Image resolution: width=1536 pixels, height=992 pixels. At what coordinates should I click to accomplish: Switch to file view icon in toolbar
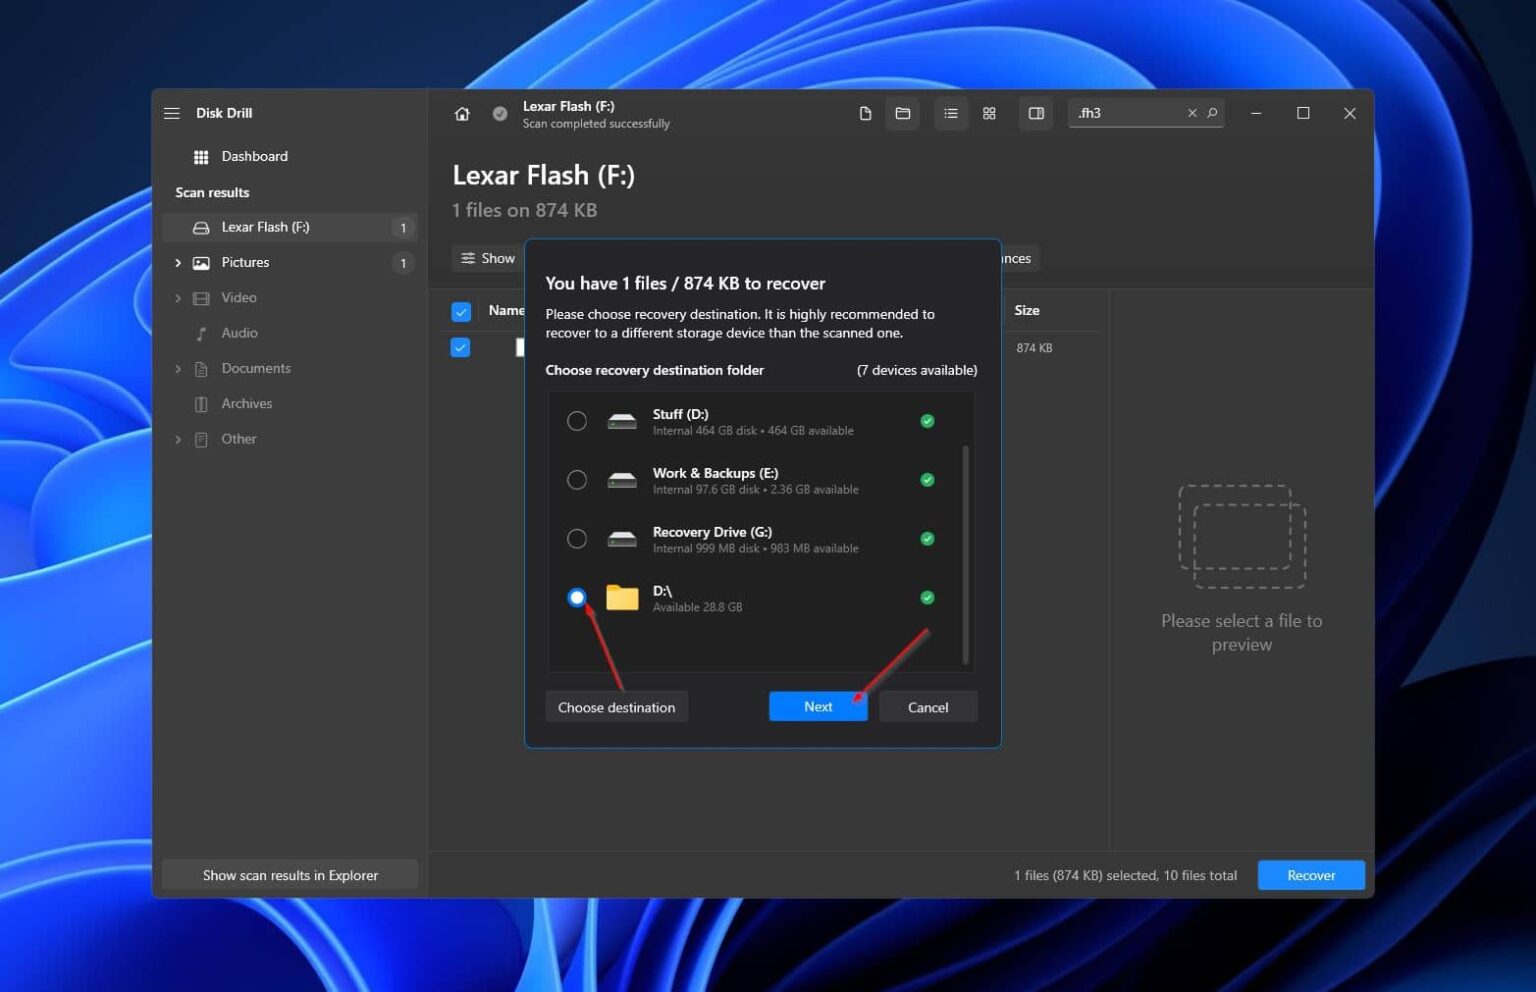point(865,114)
